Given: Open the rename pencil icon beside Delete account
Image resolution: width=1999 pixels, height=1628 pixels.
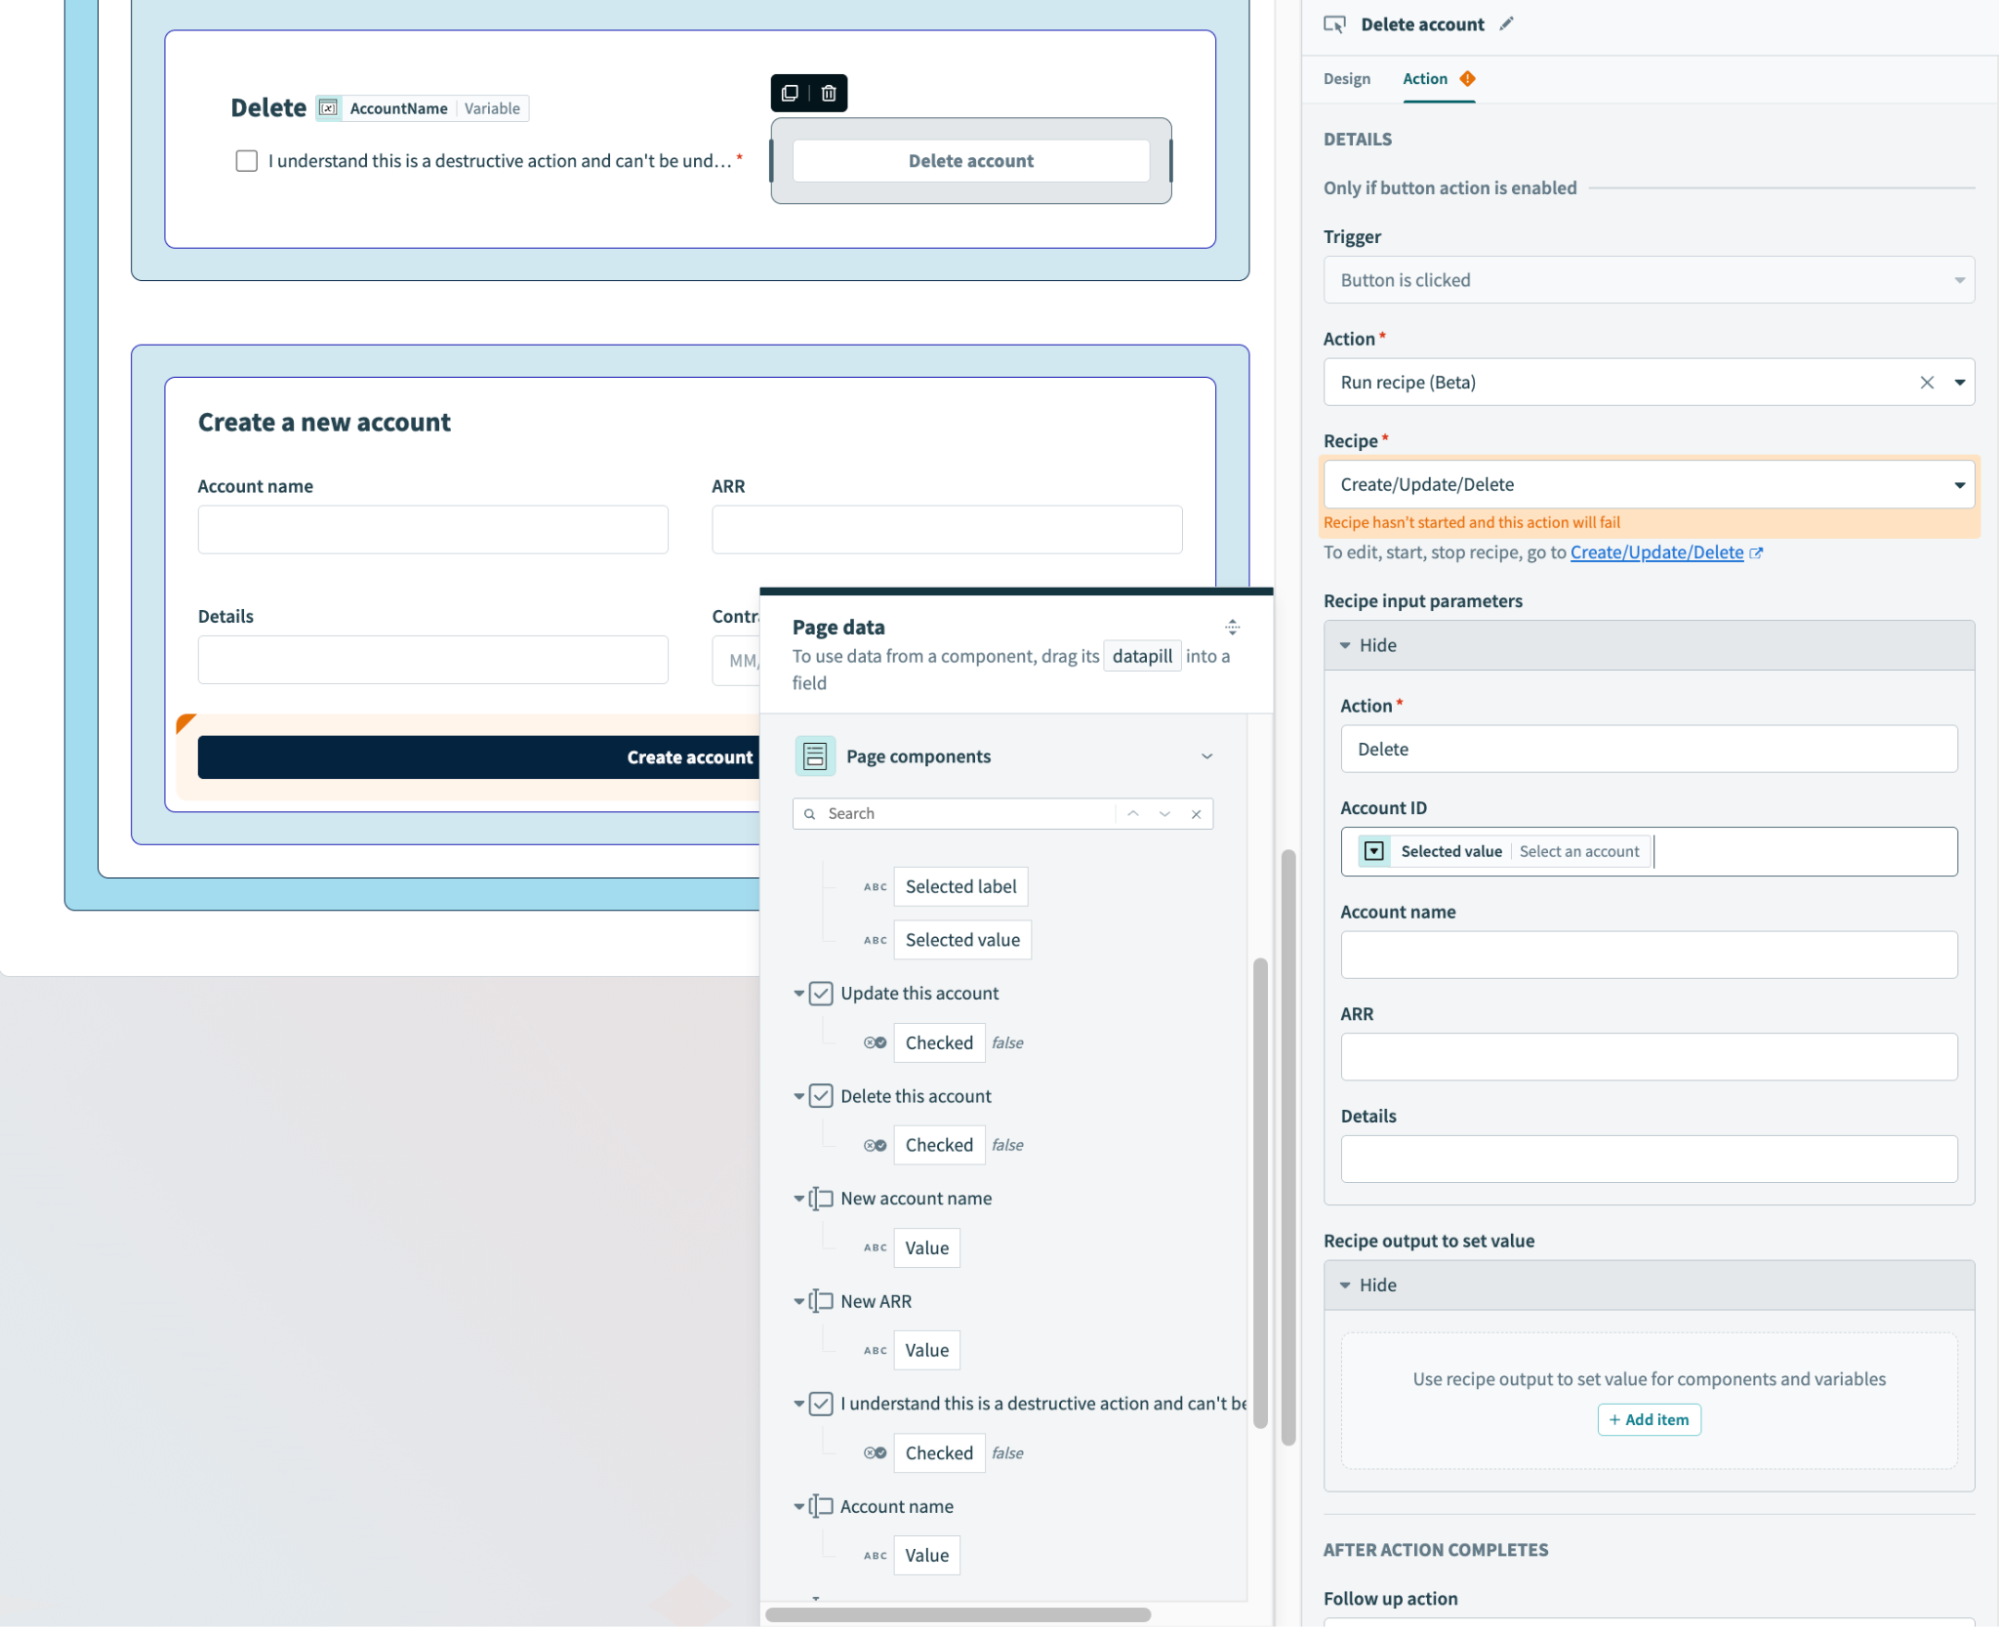Looking at the screenshot, I should (1506, 23).
